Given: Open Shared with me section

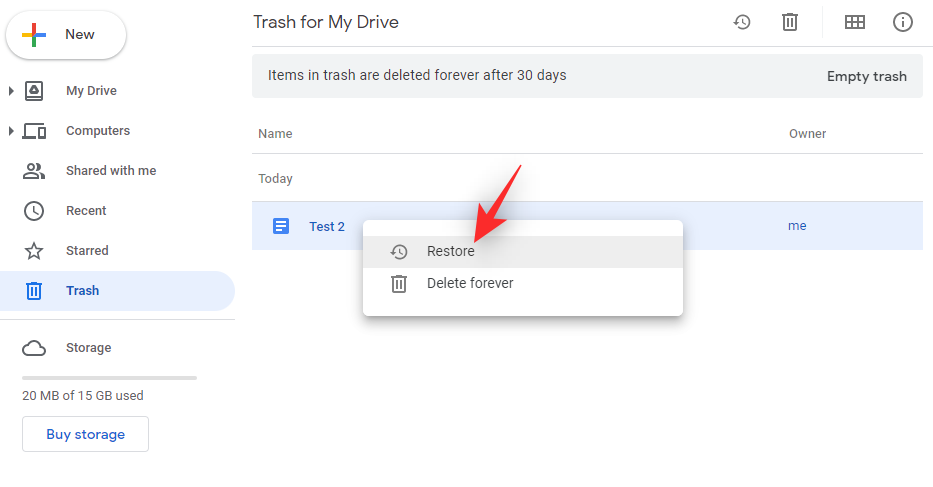Looking at the screenshot, I should (111, 171).
